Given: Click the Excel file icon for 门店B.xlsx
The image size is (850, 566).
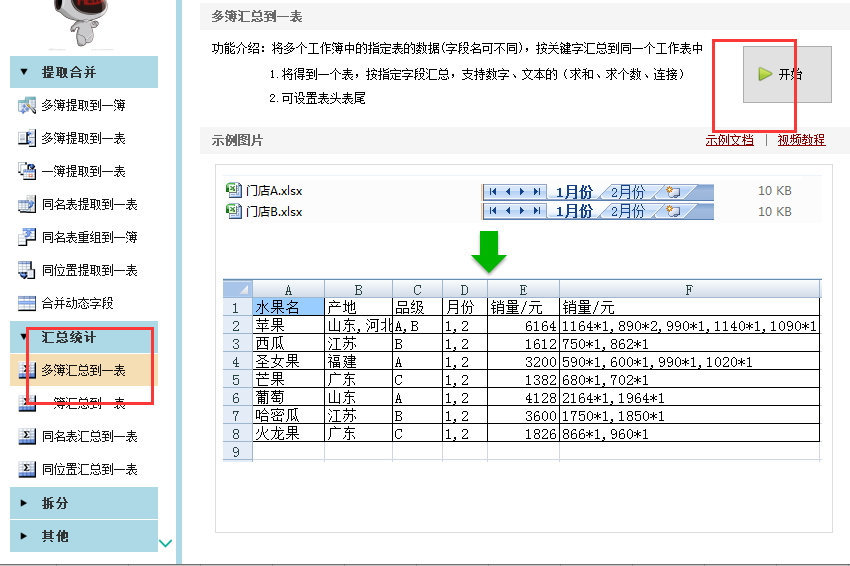Looking at the screenshot, I should pos(234,211).
